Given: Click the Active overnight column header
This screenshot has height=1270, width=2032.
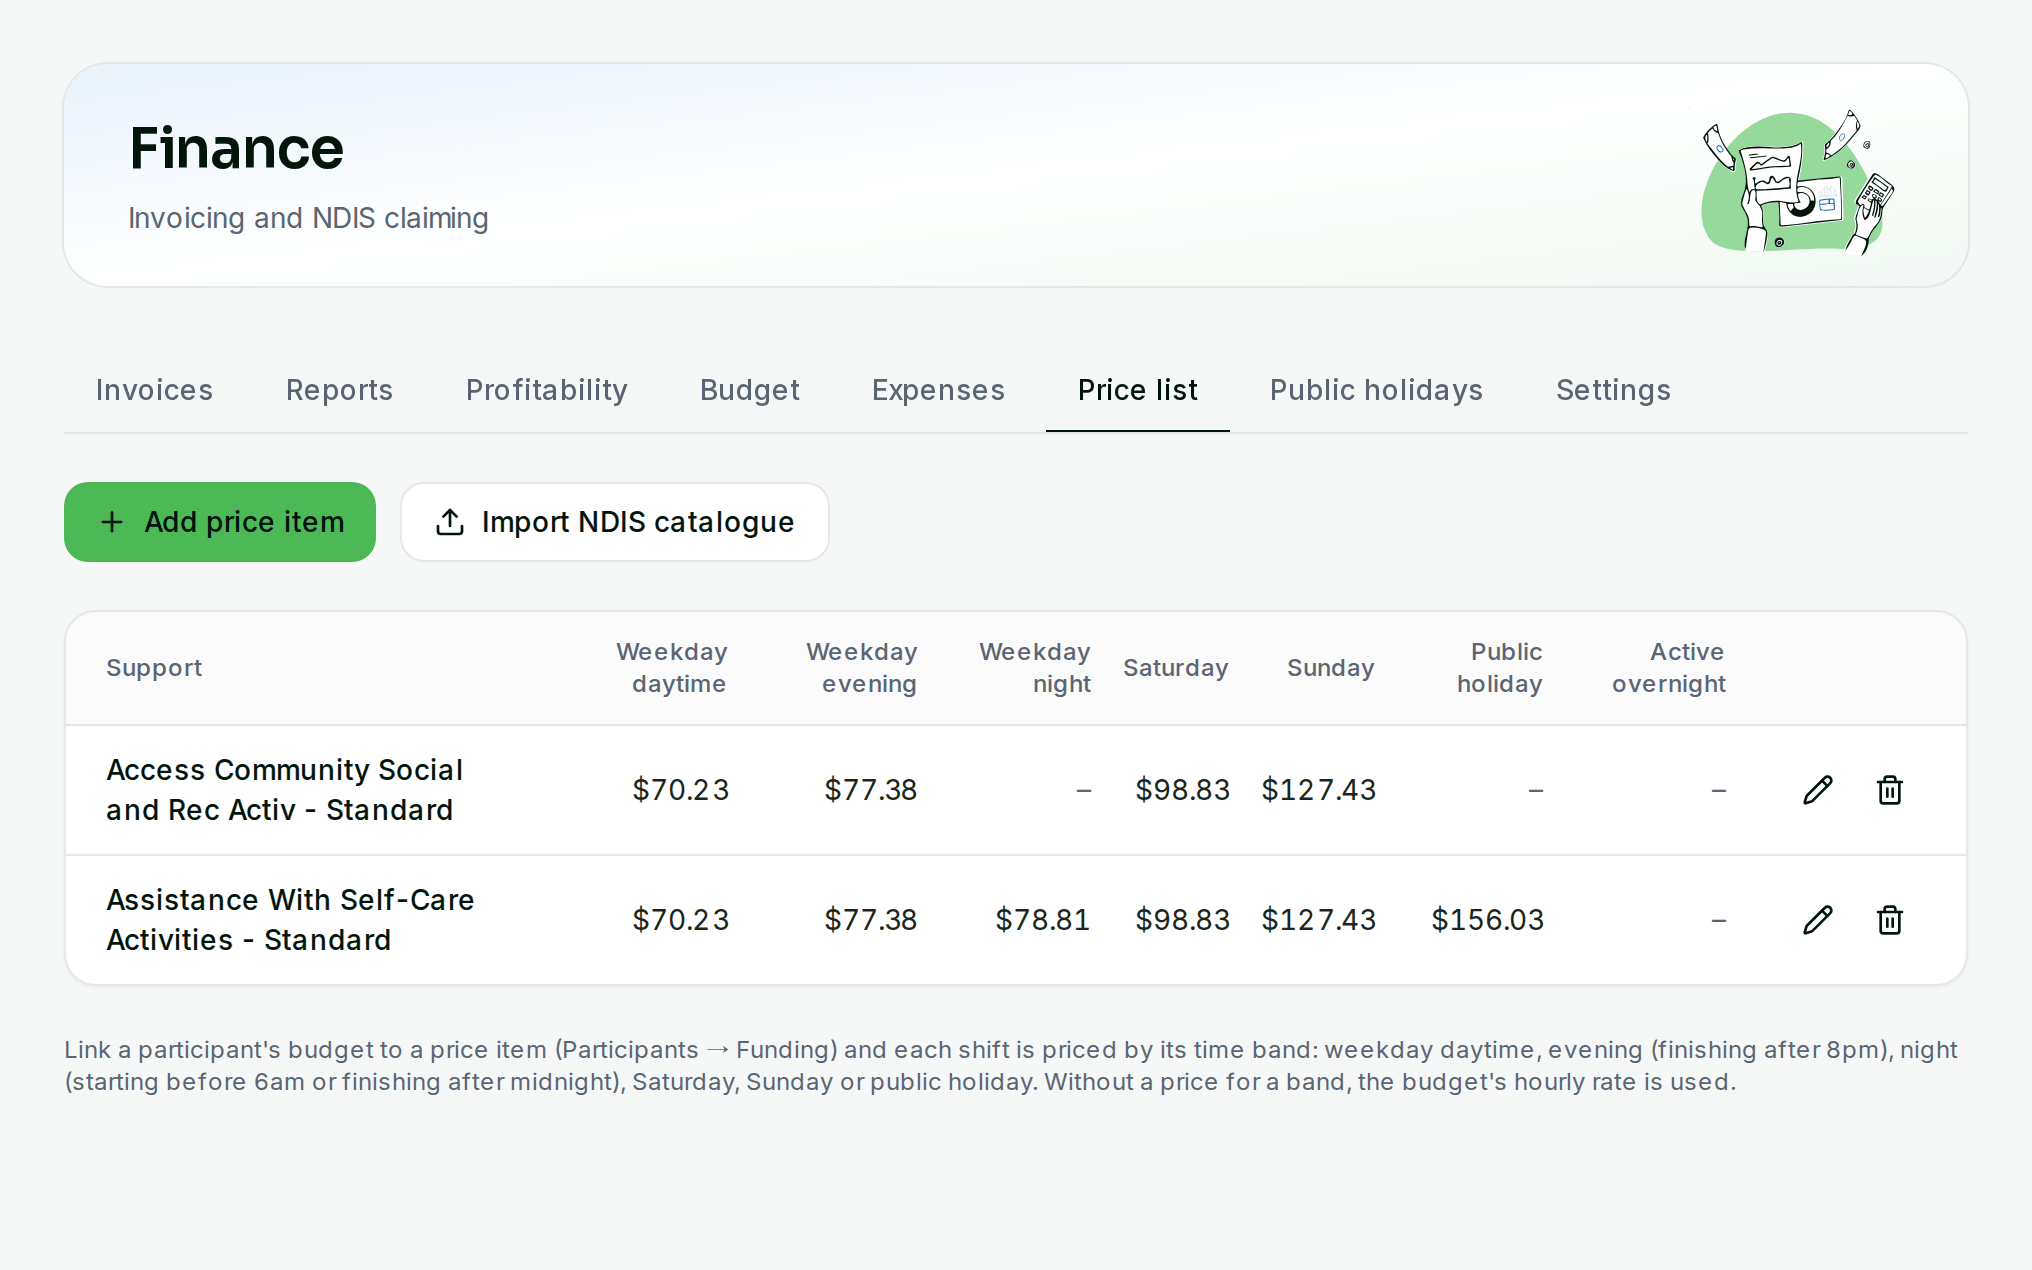Looking at the screenshot, I should click(x=1669, y=668).
